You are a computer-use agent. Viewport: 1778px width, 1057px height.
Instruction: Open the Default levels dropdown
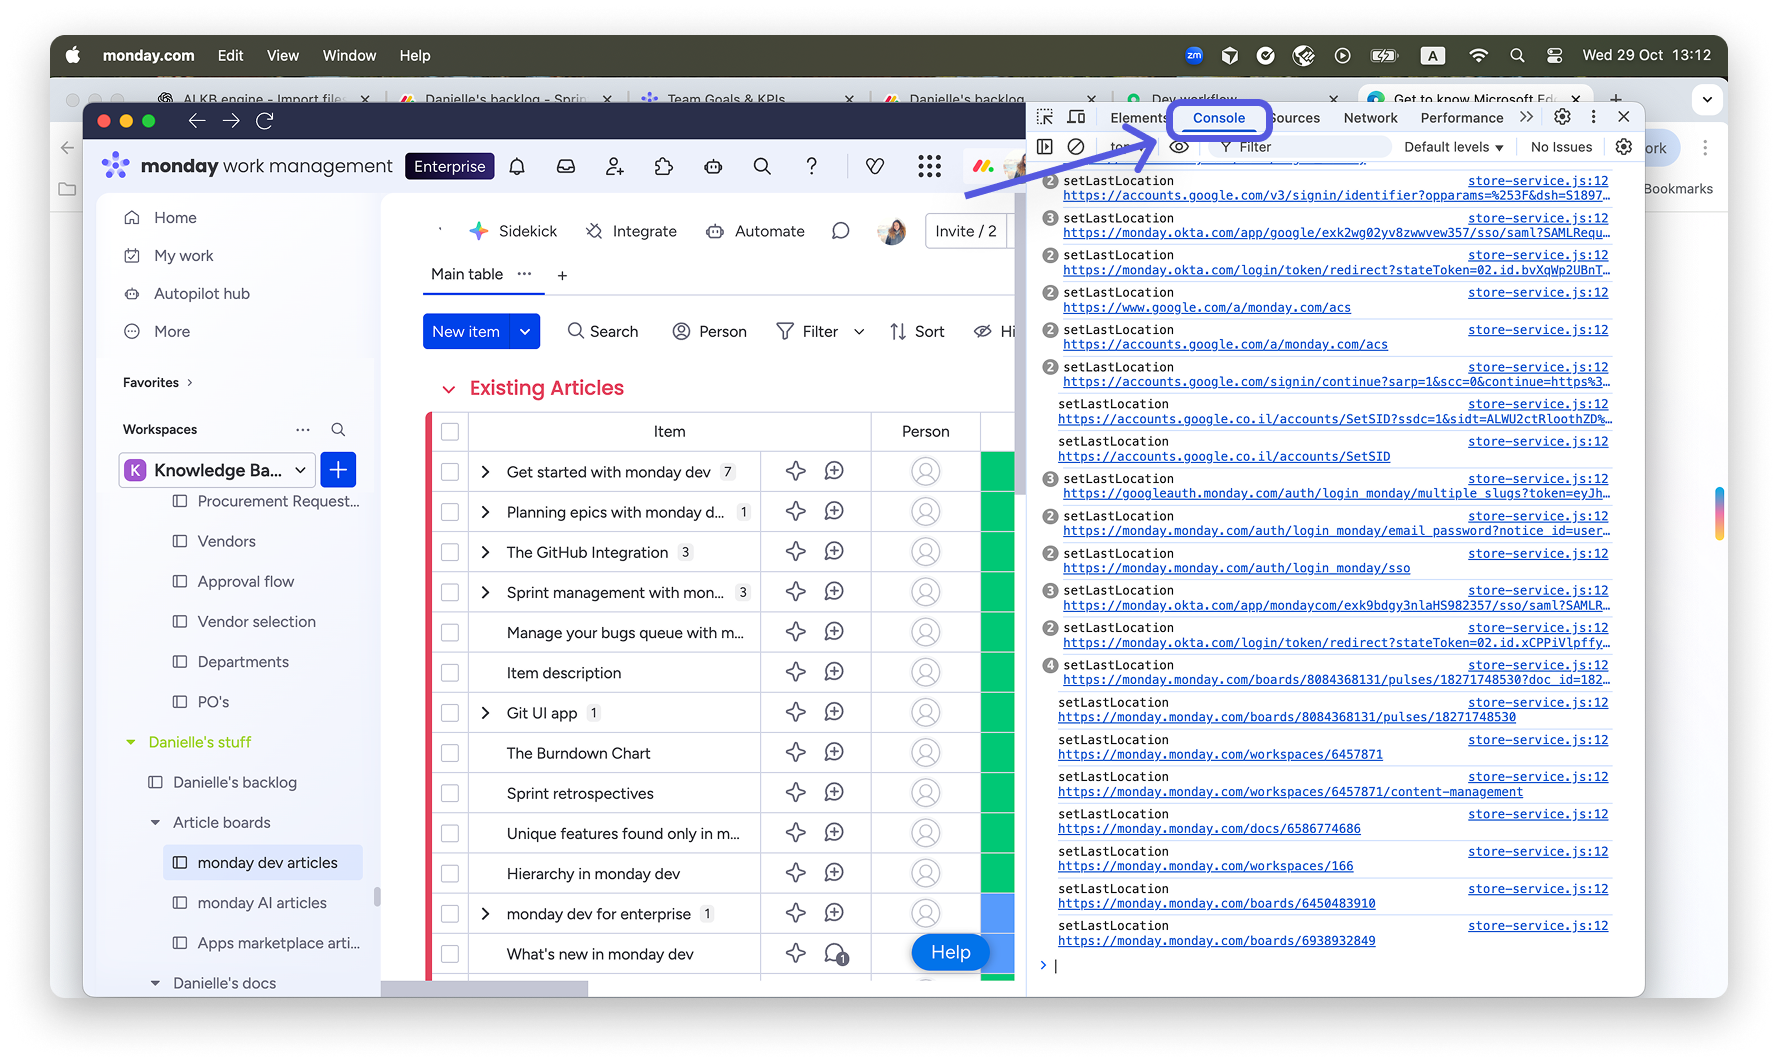coord(1453,147)
